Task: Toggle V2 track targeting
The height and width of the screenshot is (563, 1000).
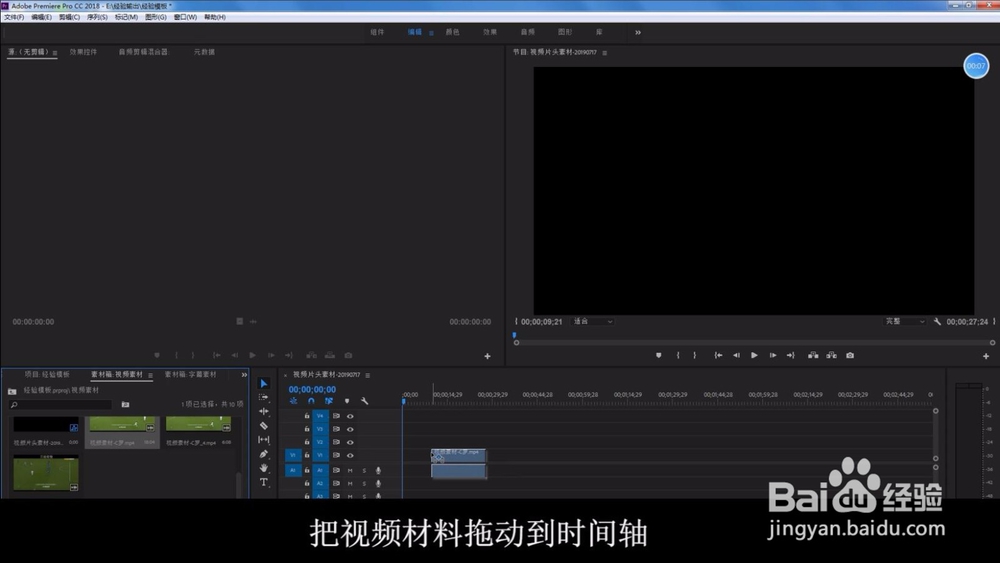Action: point(320,442)
